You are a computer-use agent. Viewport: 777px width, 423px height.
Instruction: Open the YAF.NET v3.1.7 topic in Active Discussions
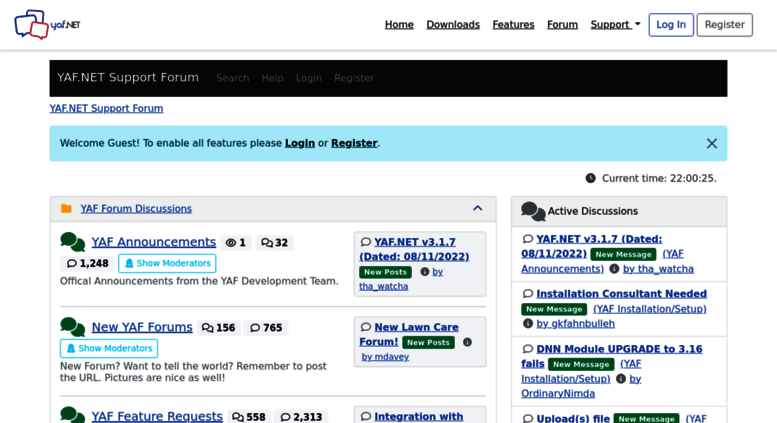pyautogui.click(x=592, y=246)
